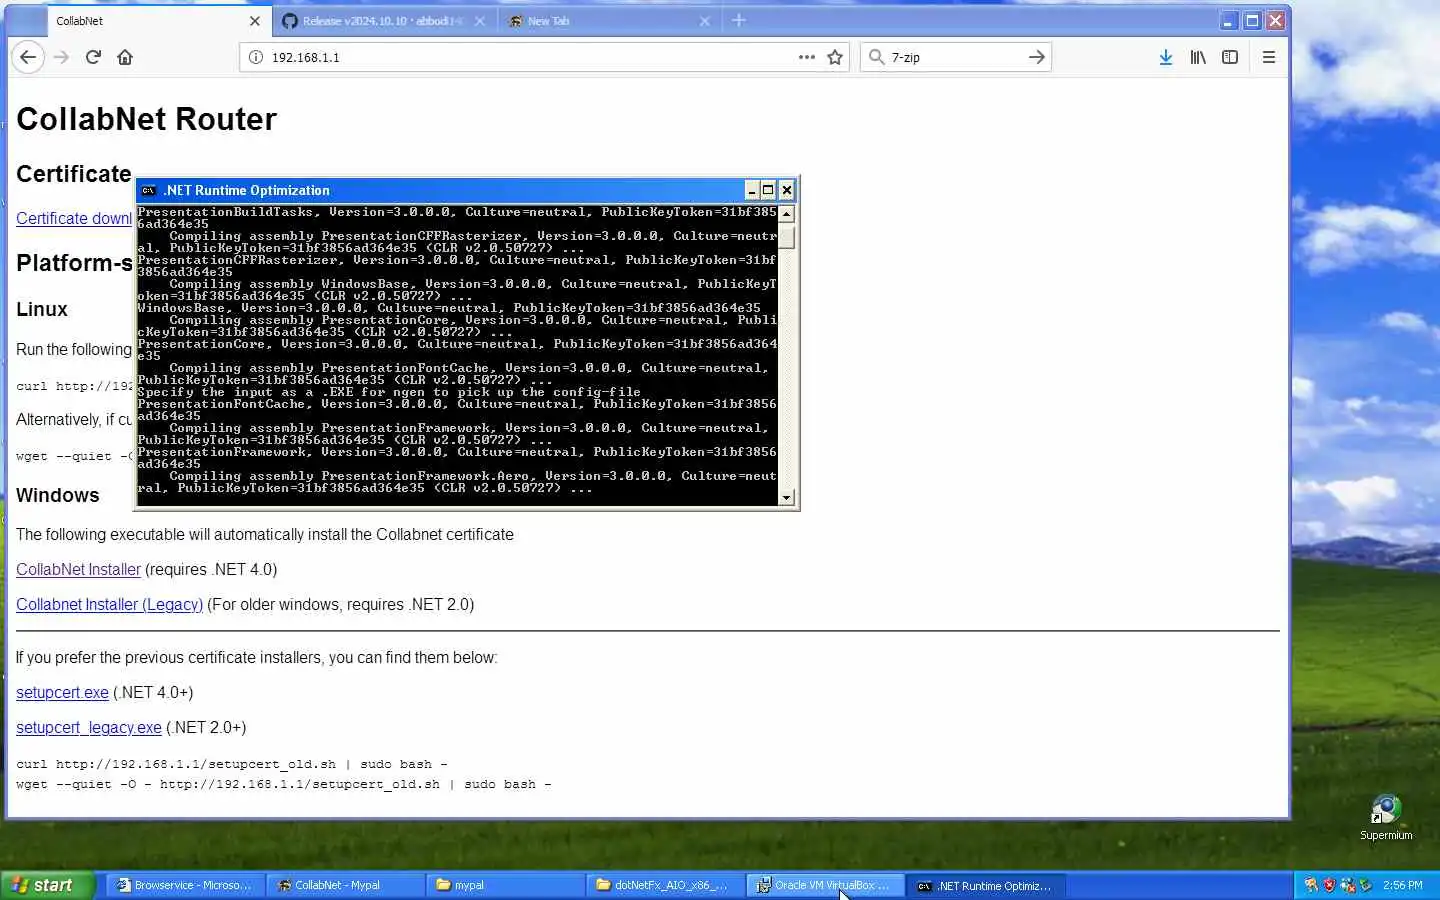Open the Windows Start menu

[x=47, y=885]
